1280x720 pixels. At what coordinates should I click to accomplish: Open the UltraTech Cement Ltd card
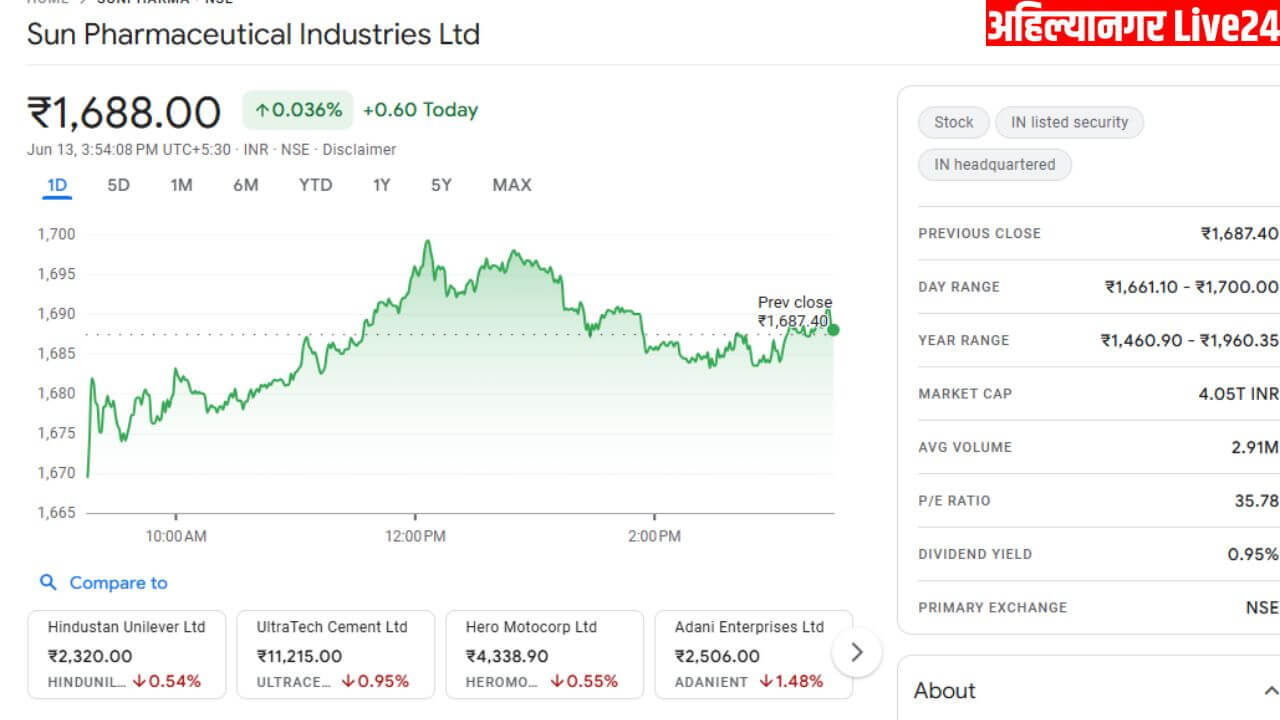[335, 654]
